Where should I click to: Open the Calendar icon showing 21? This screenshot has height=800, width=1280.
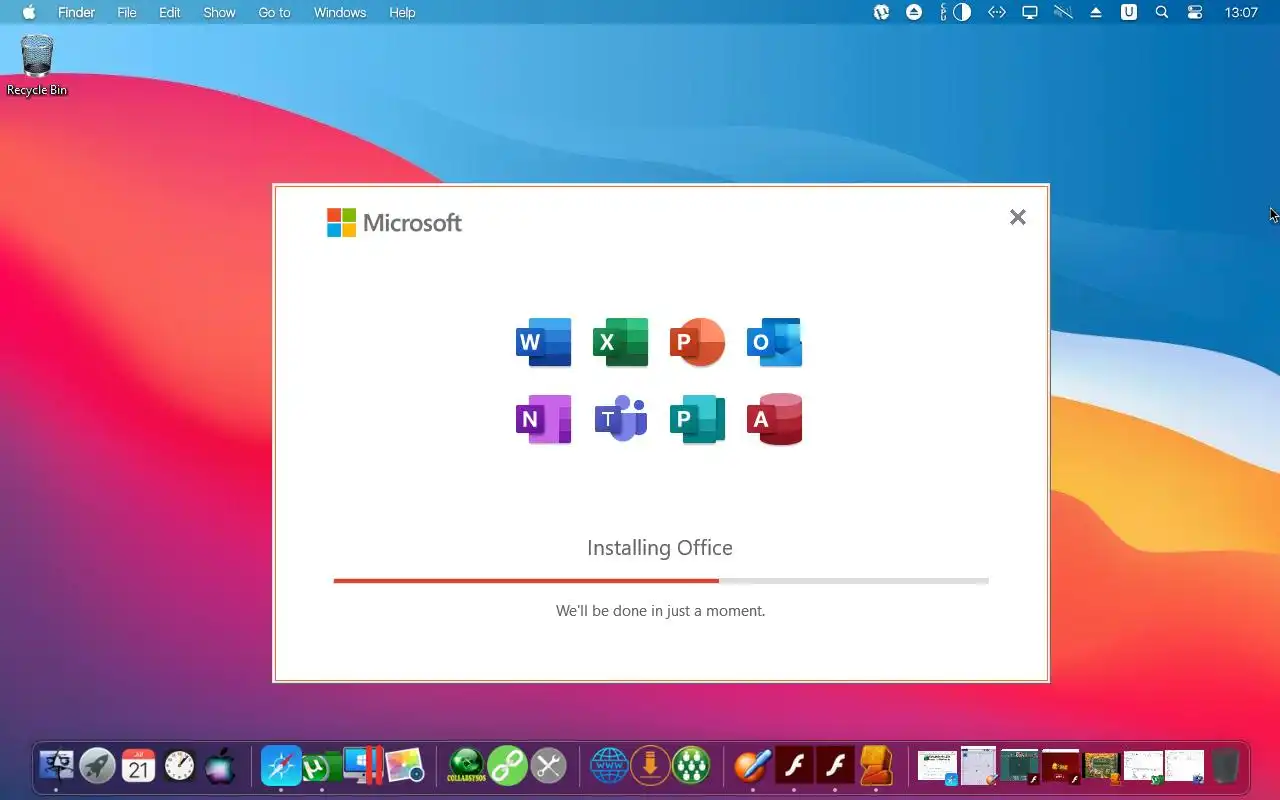139,766
